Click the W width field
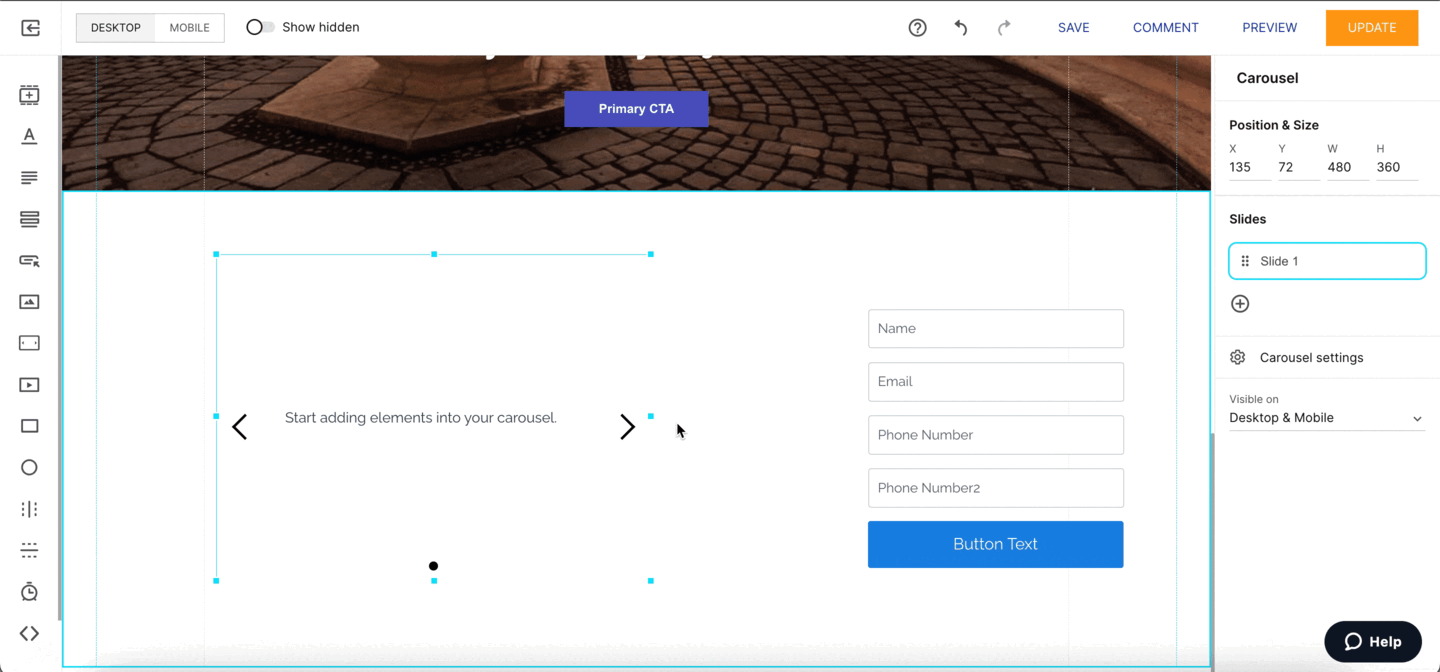The width and height of the screenshot is (1440, 672). coord(1347,167)
